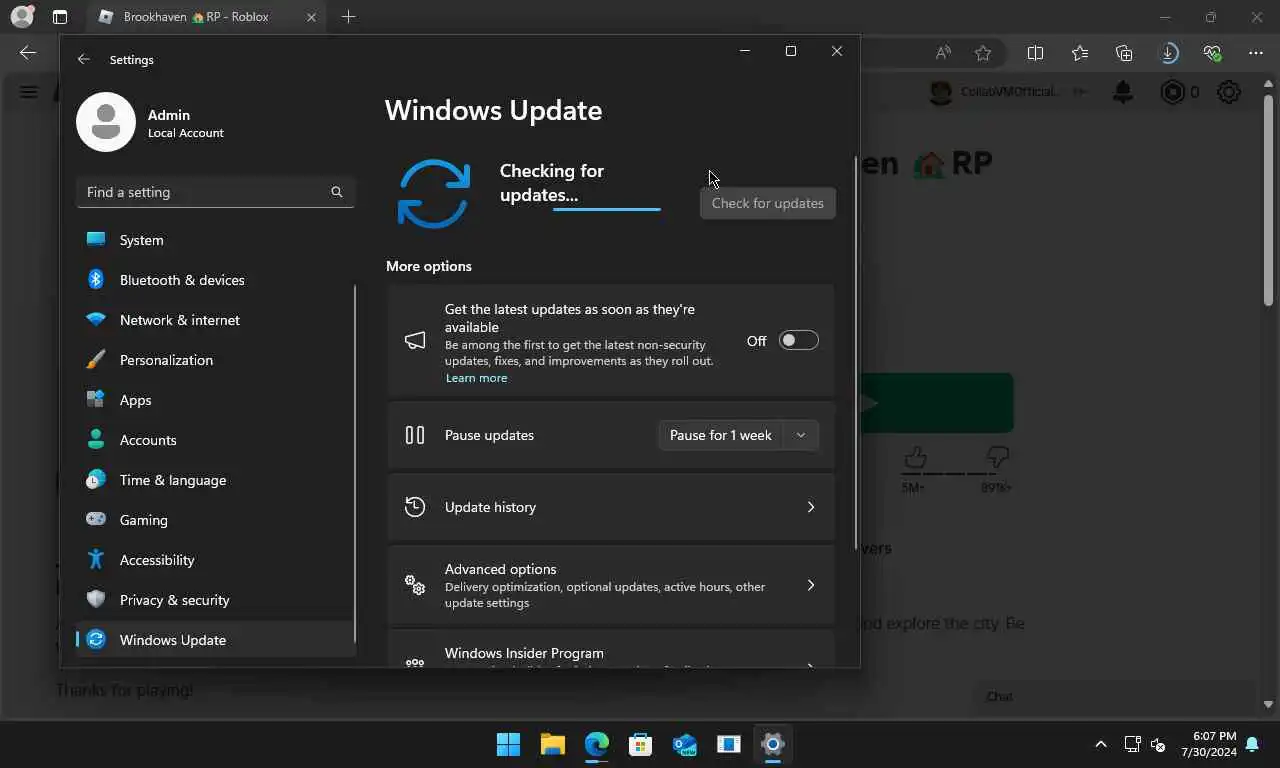The image size is (1280, 768).
Task: Close the Brookhaven RP browser tab
Action: 311,17
